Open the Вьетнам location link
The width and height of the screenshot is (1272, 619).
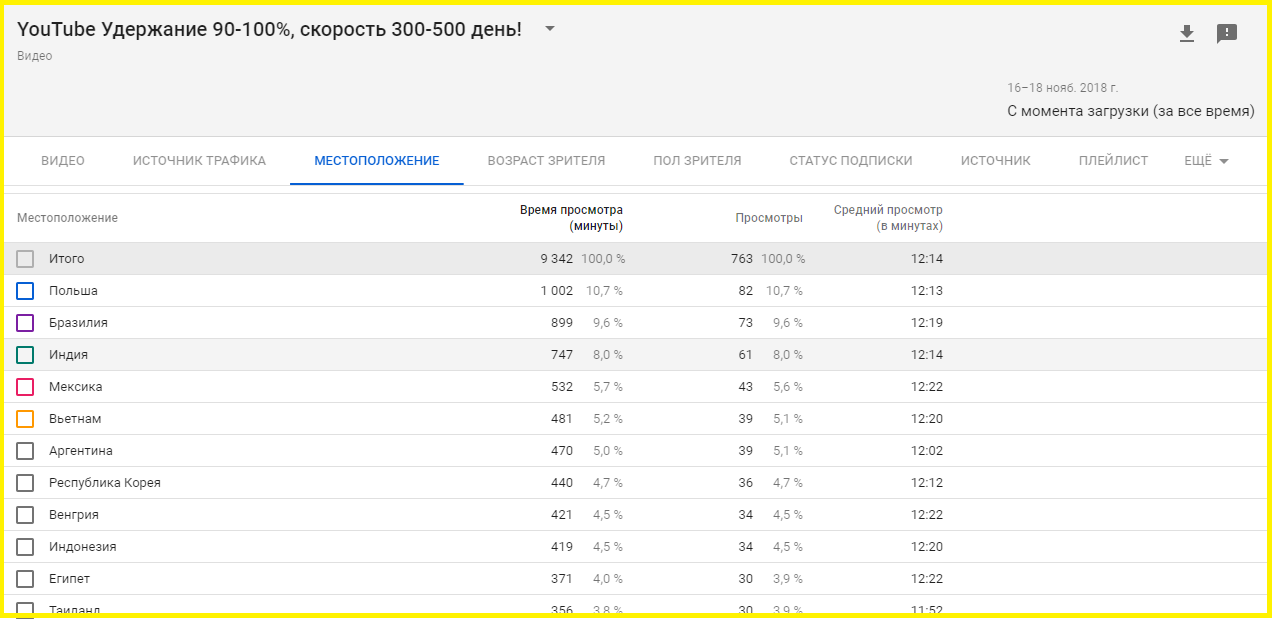pyautogui.click(x=75, y=419)
